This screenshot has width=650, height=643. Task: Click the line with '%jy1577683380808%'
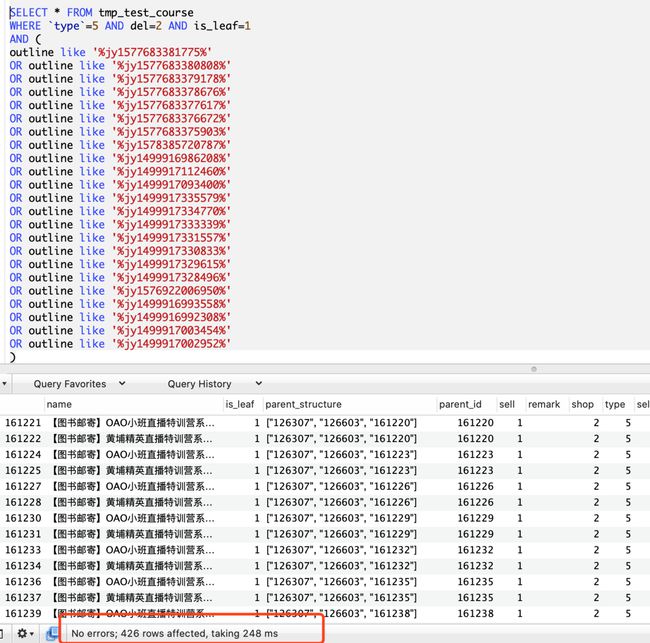click(x=120, y=66)
